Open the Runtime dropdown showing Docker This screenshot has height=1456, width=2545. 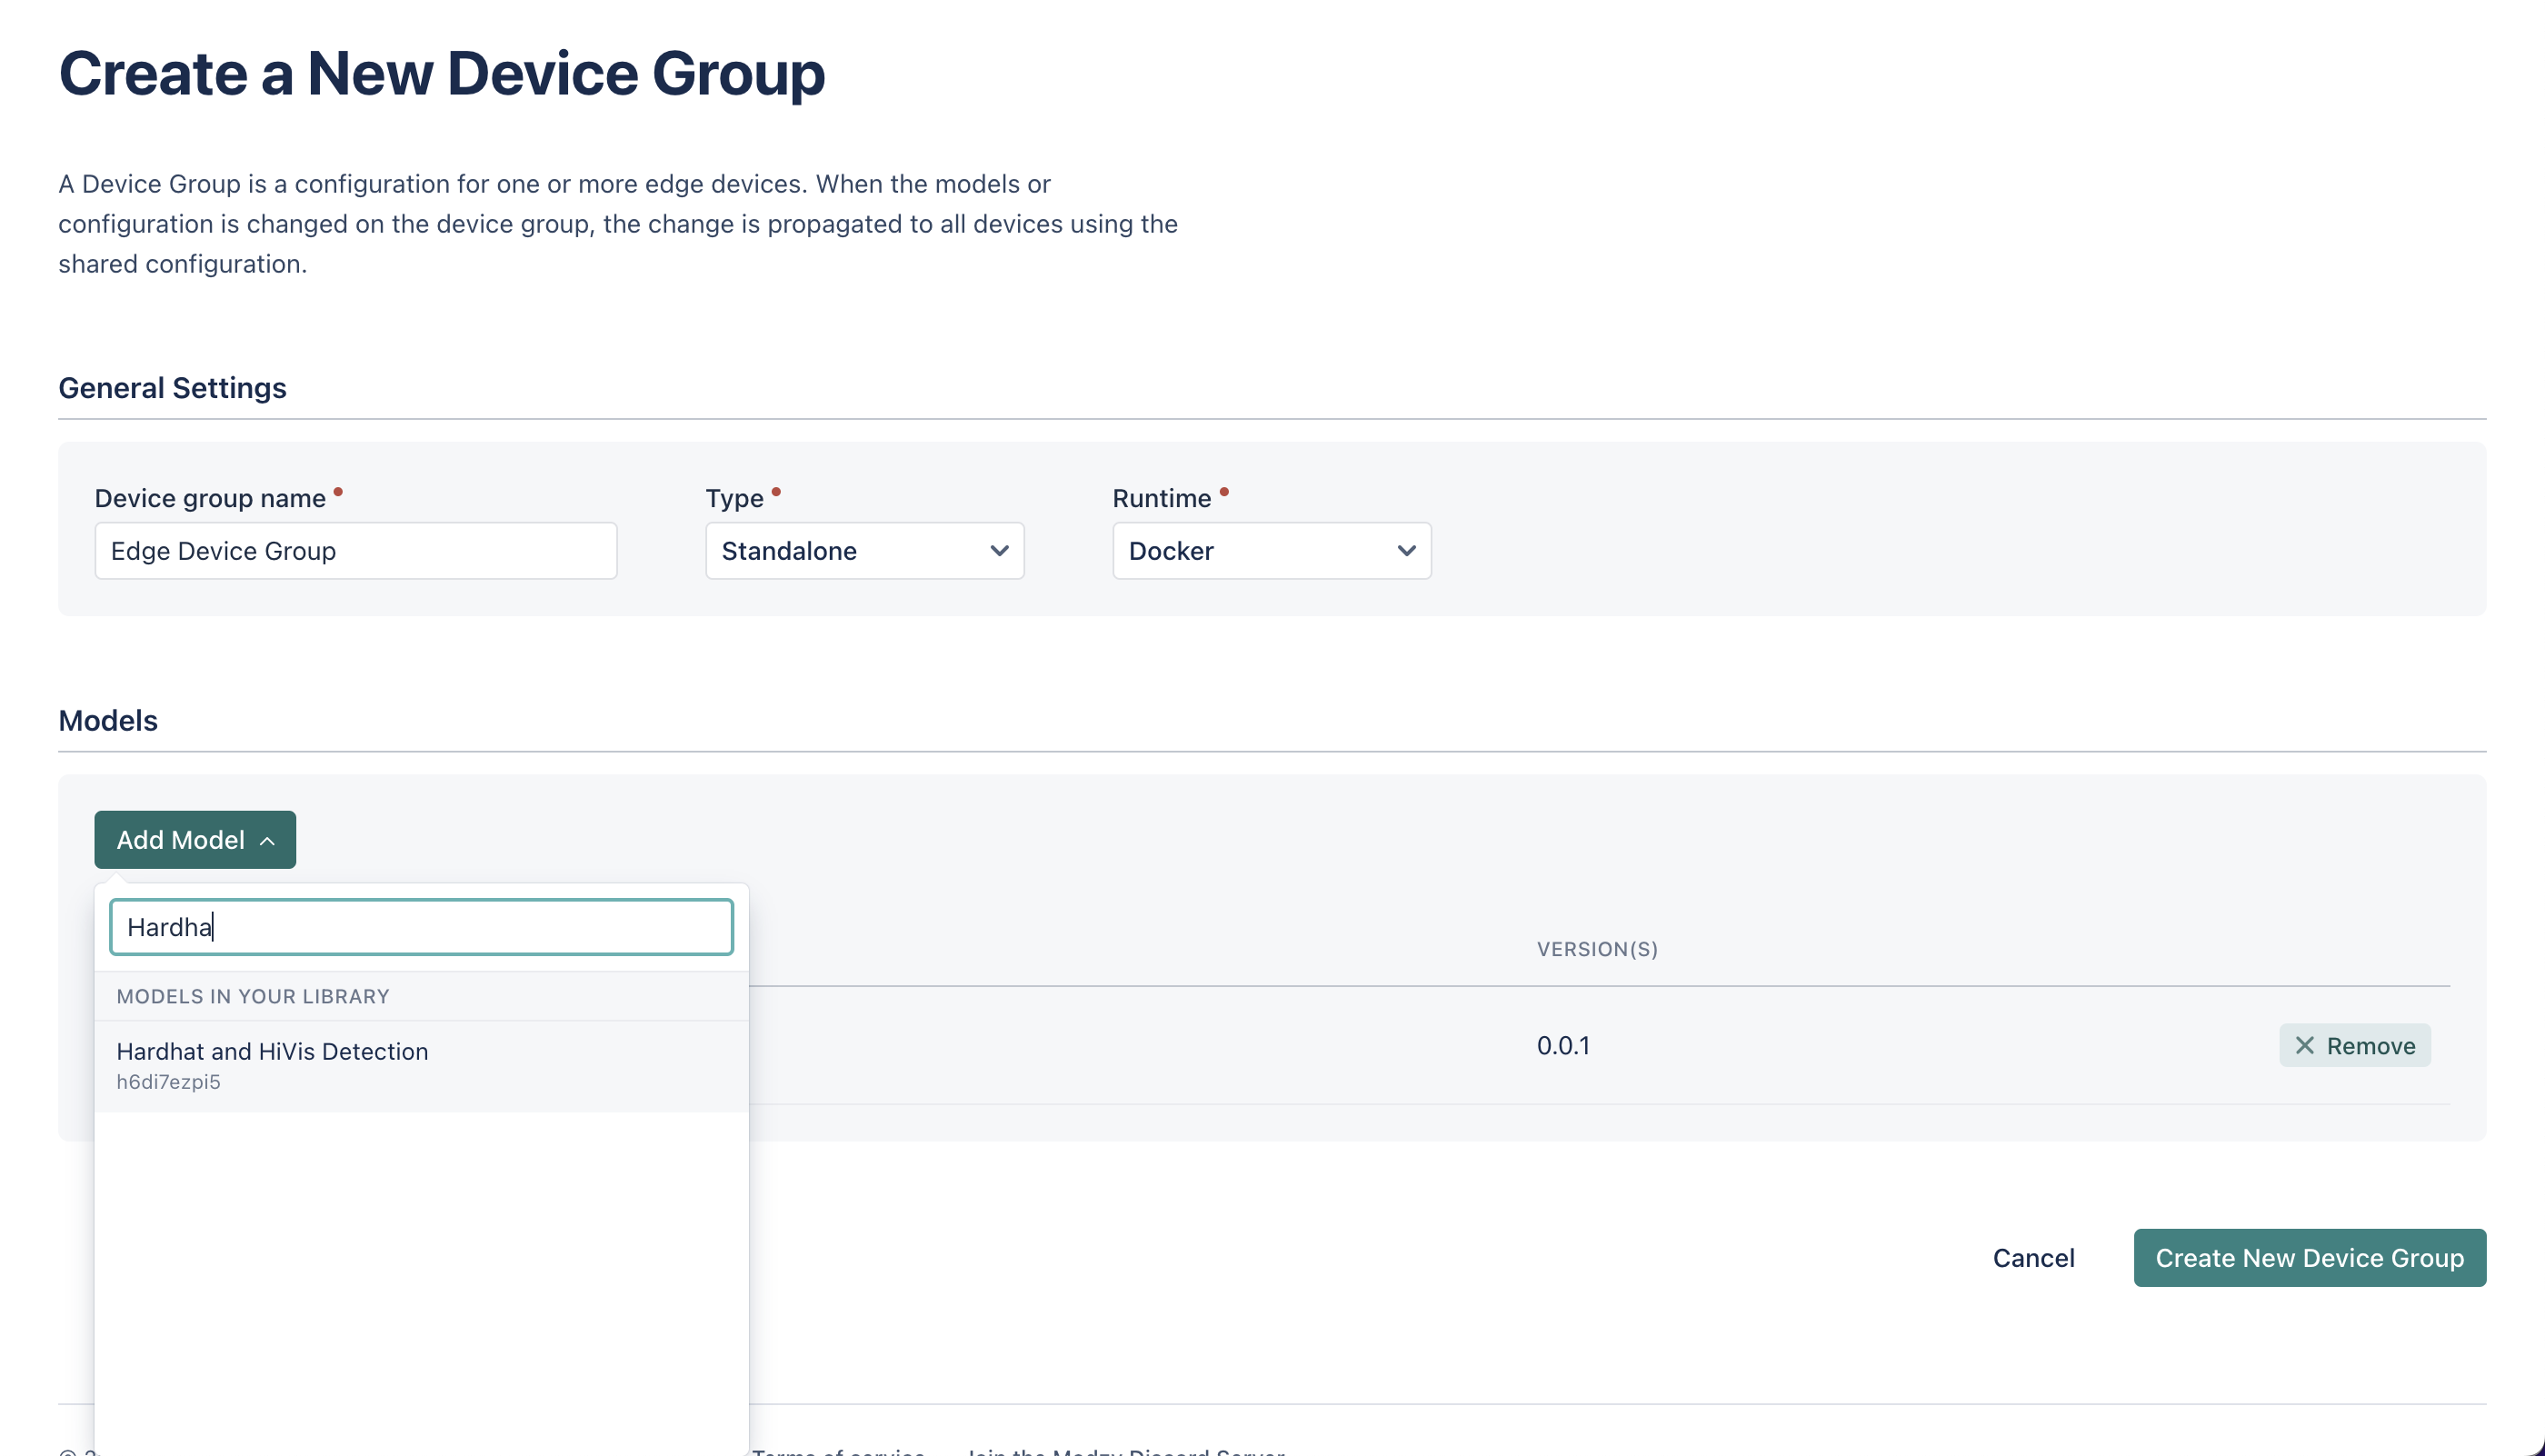[x=1270, y=551]
